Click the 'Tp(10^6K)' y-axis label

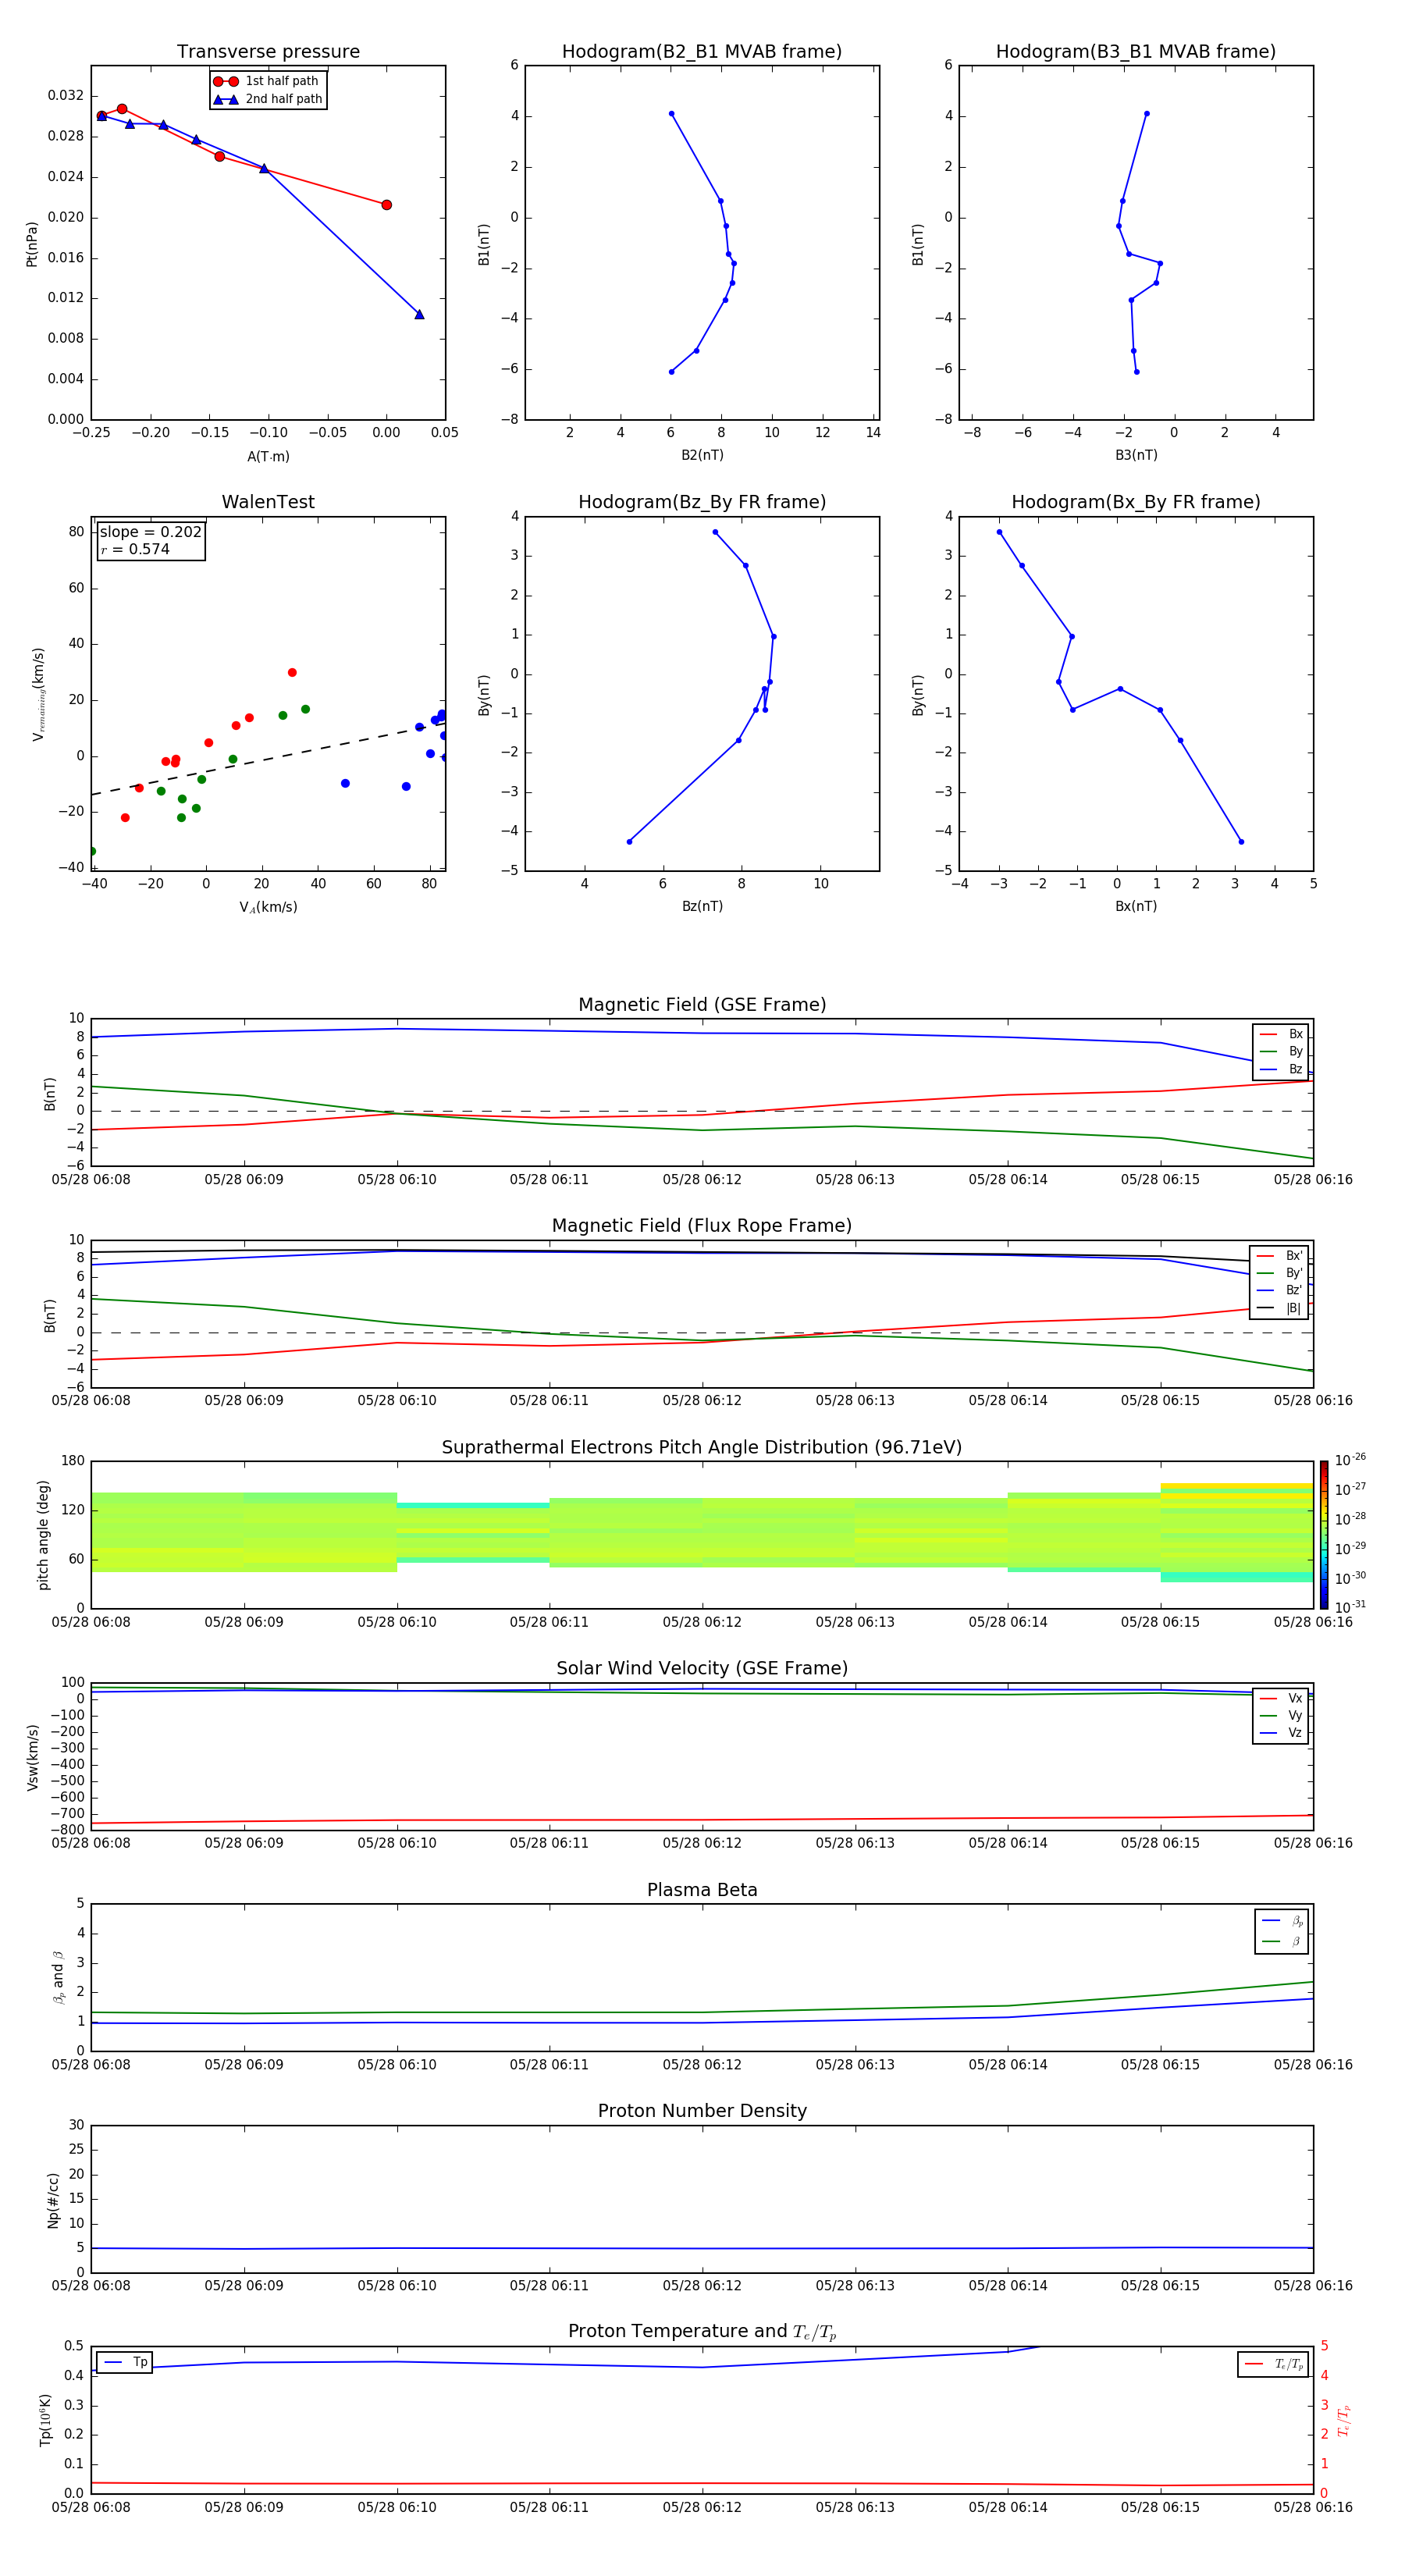click(45, 2420)
